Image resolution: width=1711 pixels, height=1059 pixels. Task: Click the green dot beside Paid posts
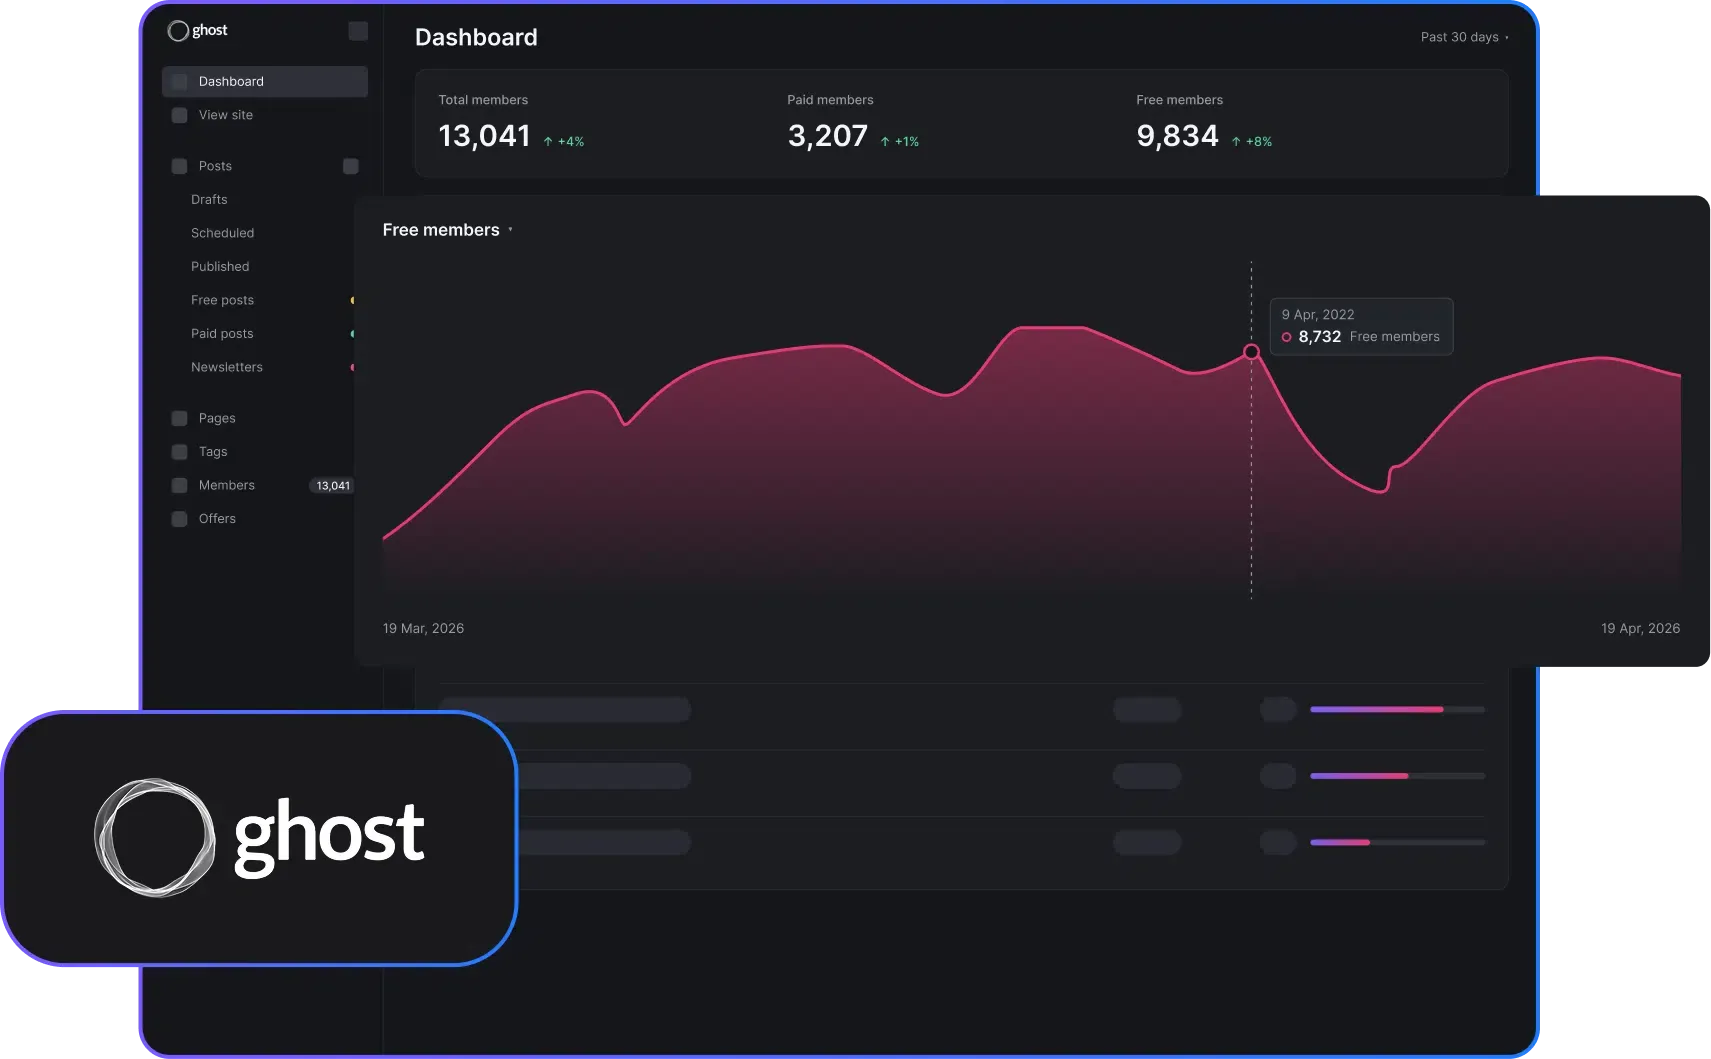352,334
